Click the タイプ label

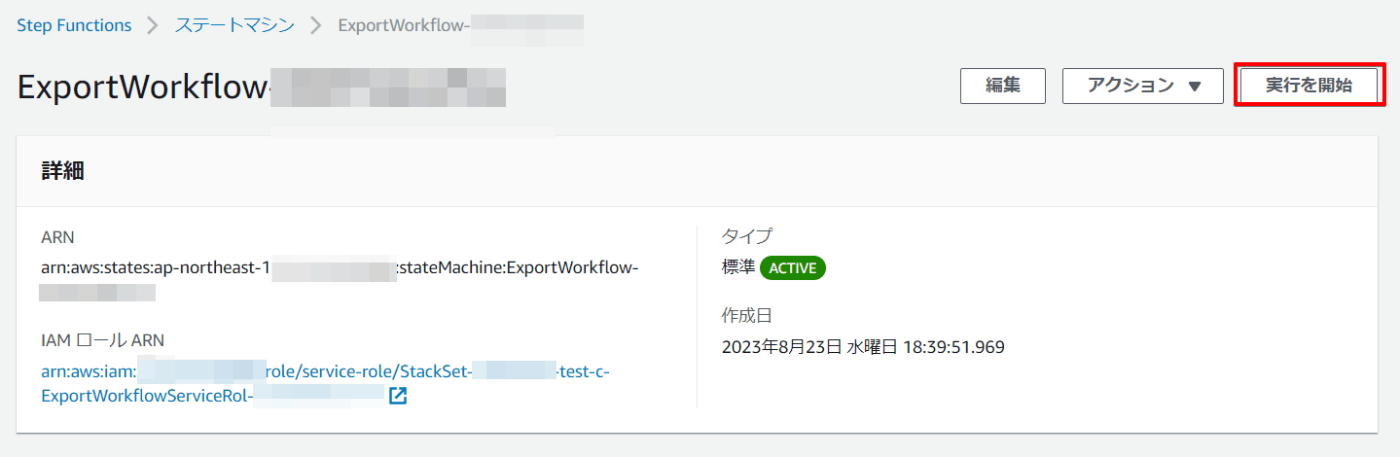click(747, 237)
